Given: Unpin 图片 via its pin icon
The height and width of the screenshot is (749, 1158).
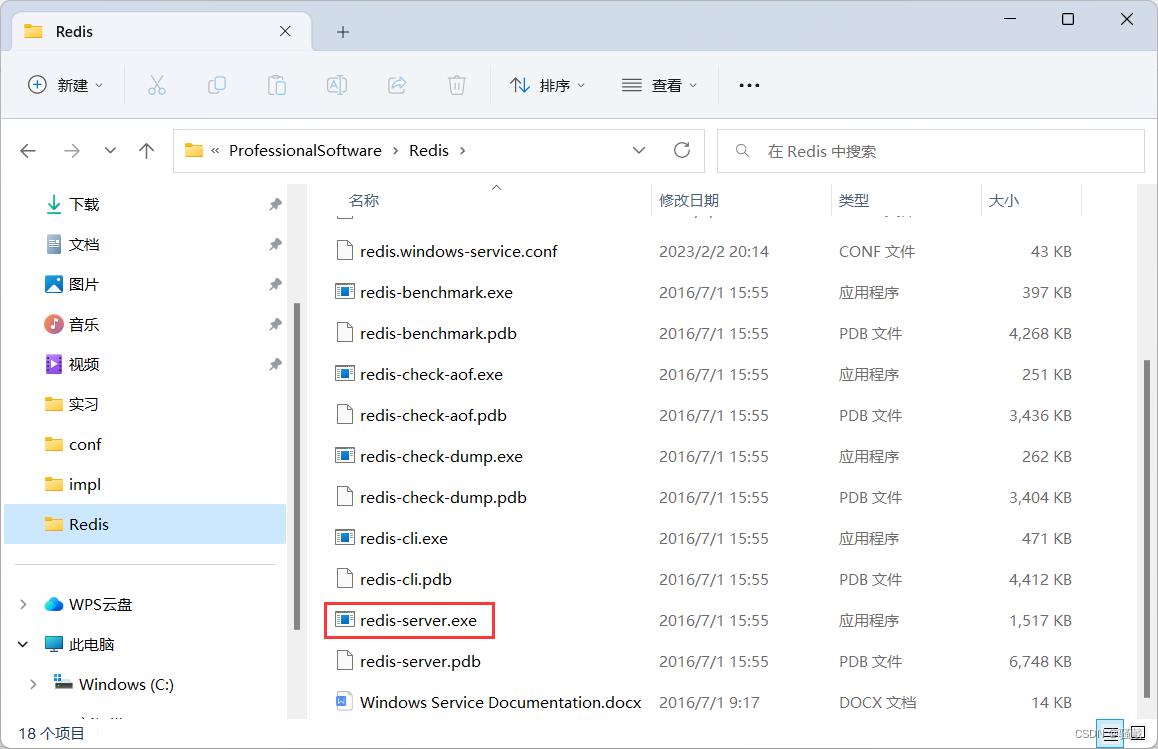Looking at the screenshot, I should (275, 284).
